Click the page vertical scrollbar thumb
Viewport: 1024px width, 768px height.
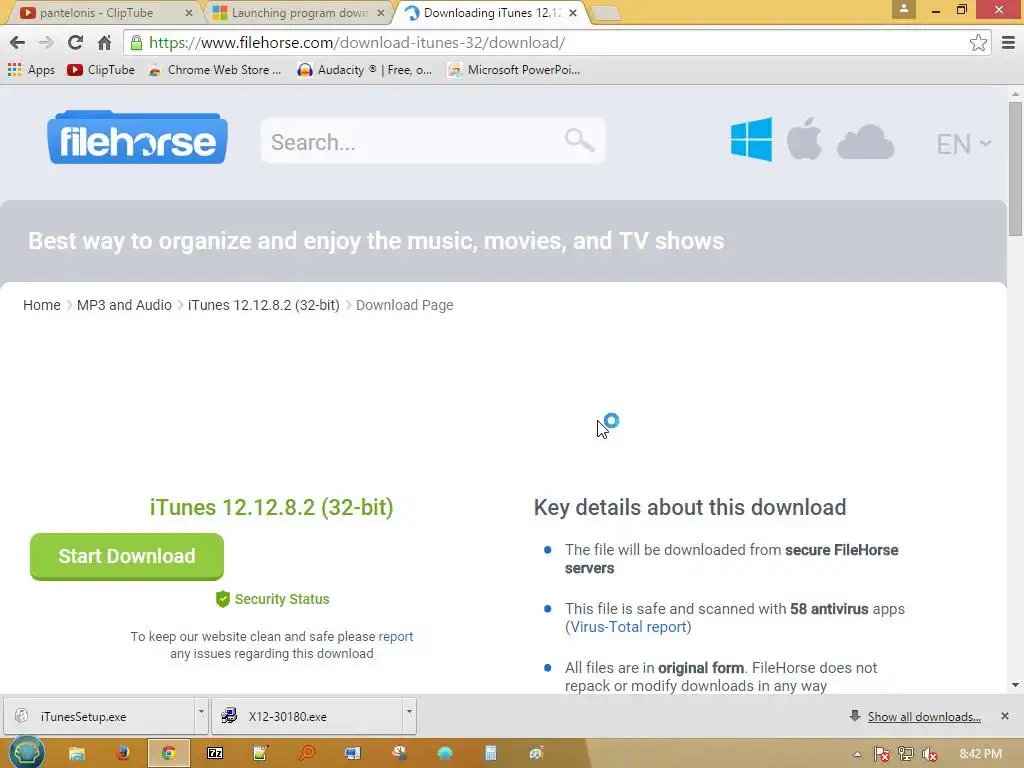(x=1015, y=168)
